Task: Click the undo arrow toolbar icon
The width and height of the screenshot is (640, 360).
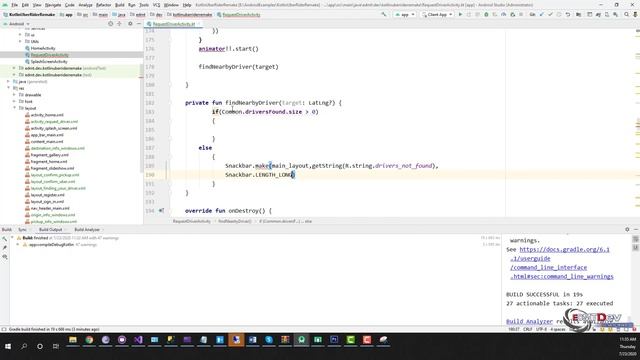Action: click(568, 14)
